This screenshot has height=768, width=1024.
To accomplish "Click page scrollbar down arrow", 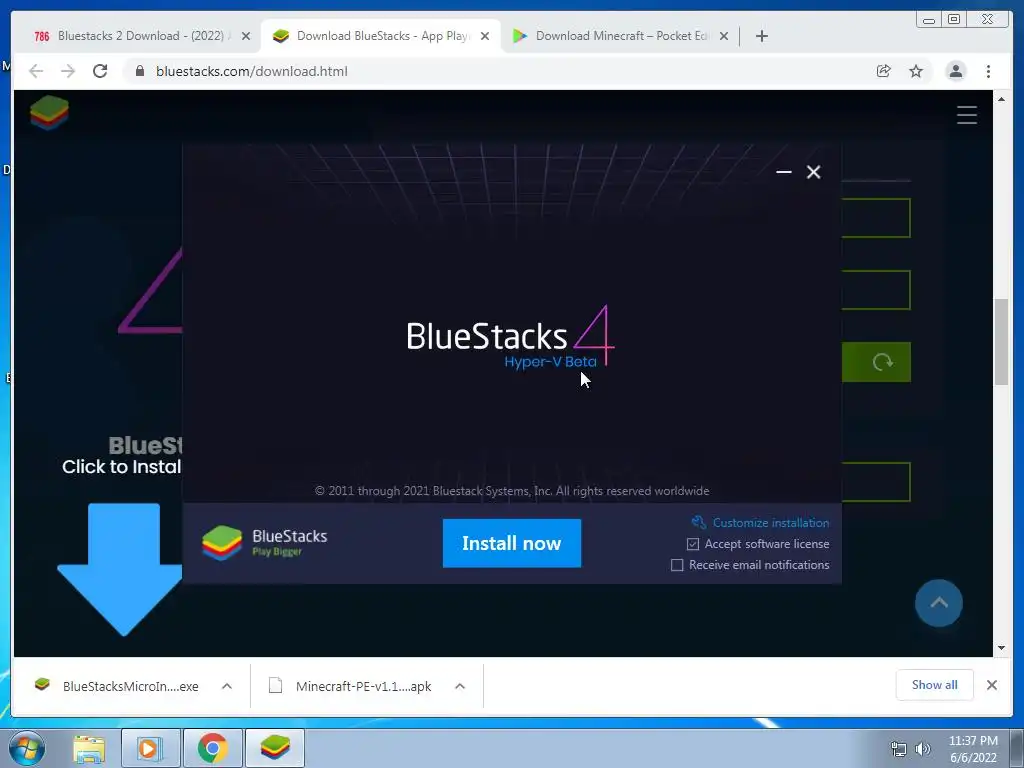I will pos(1001,648).
